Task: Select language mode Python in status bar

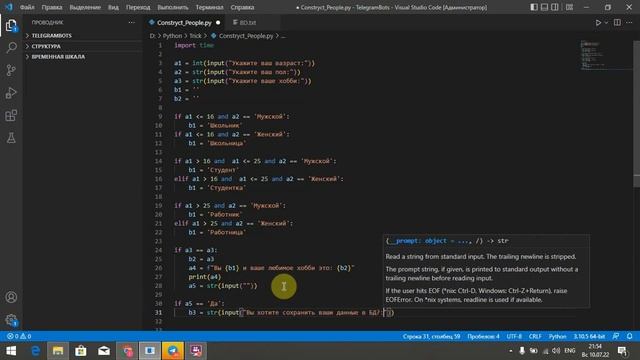Action: 557,336
